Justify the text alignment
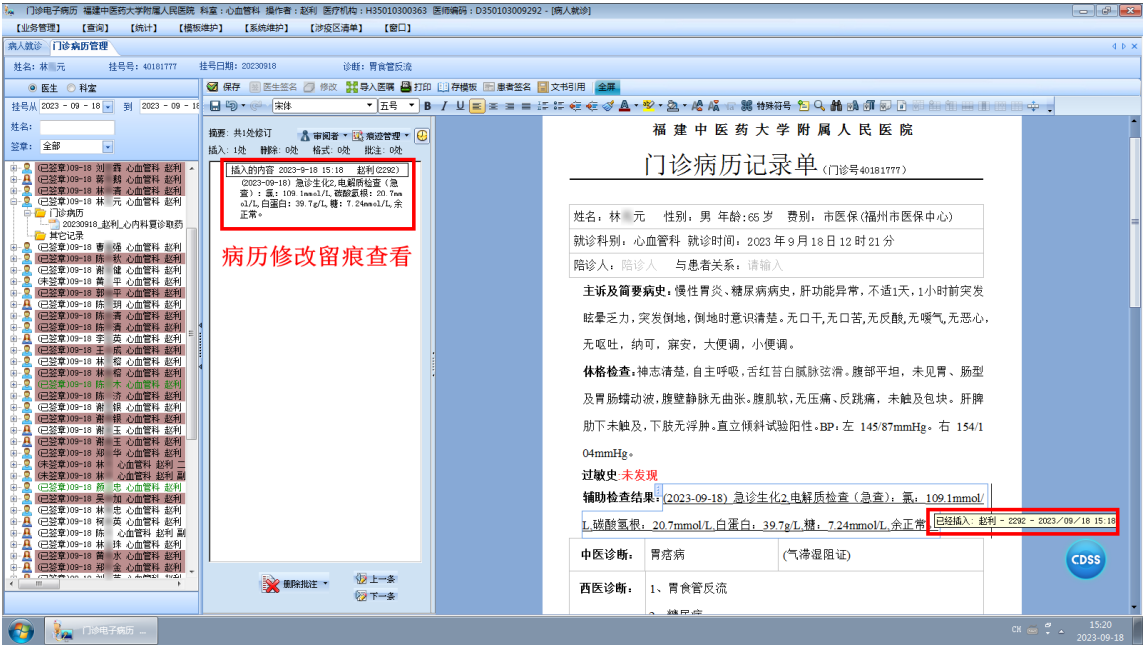 526,106
